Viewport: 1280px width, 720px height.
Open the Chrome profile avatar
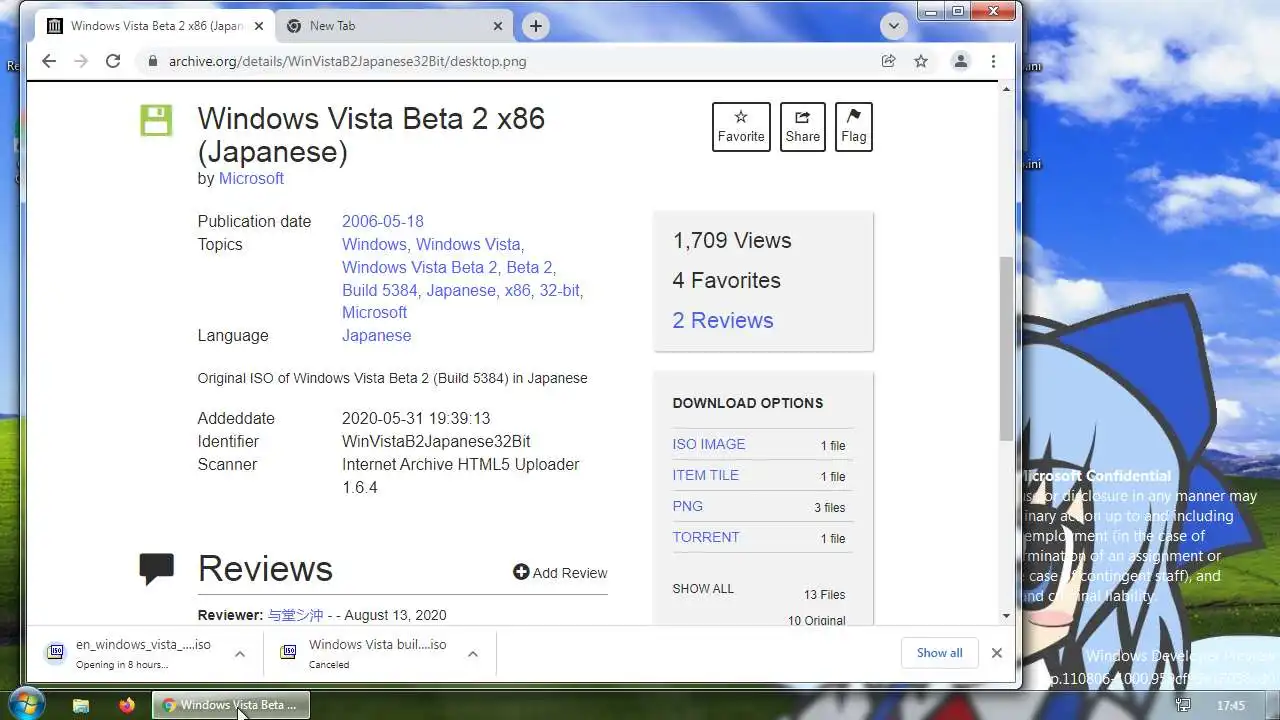point(960,61)
